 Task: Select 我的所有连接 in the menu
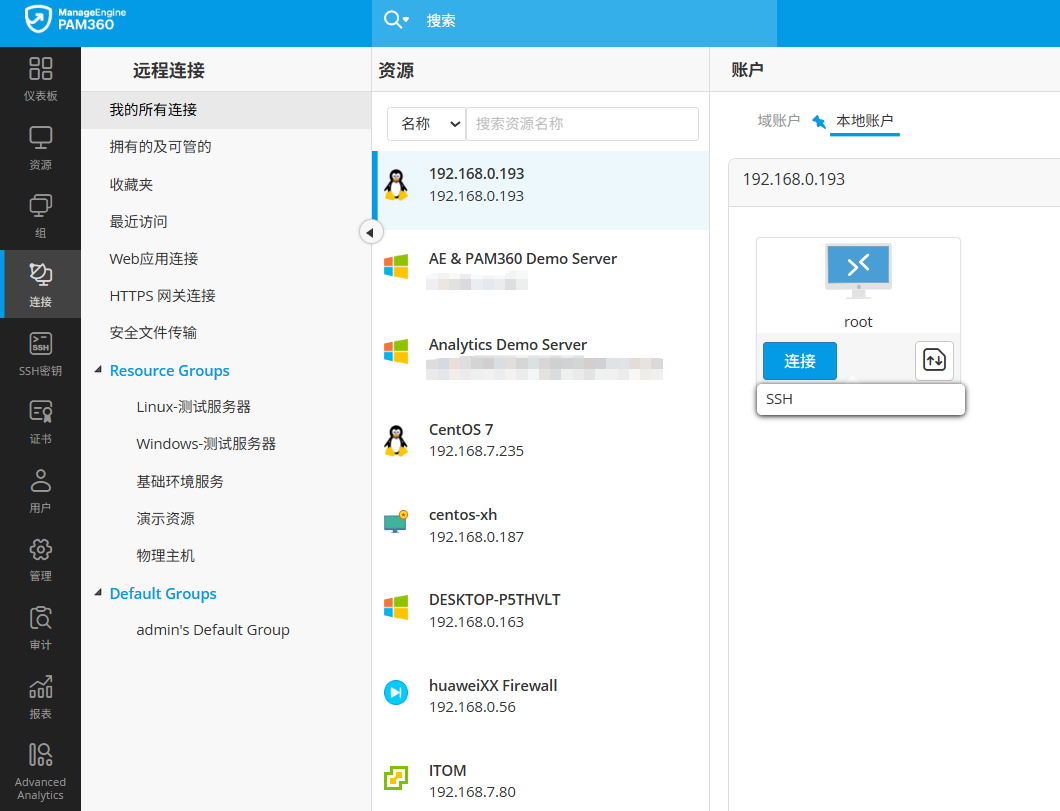tap(226, 110)
